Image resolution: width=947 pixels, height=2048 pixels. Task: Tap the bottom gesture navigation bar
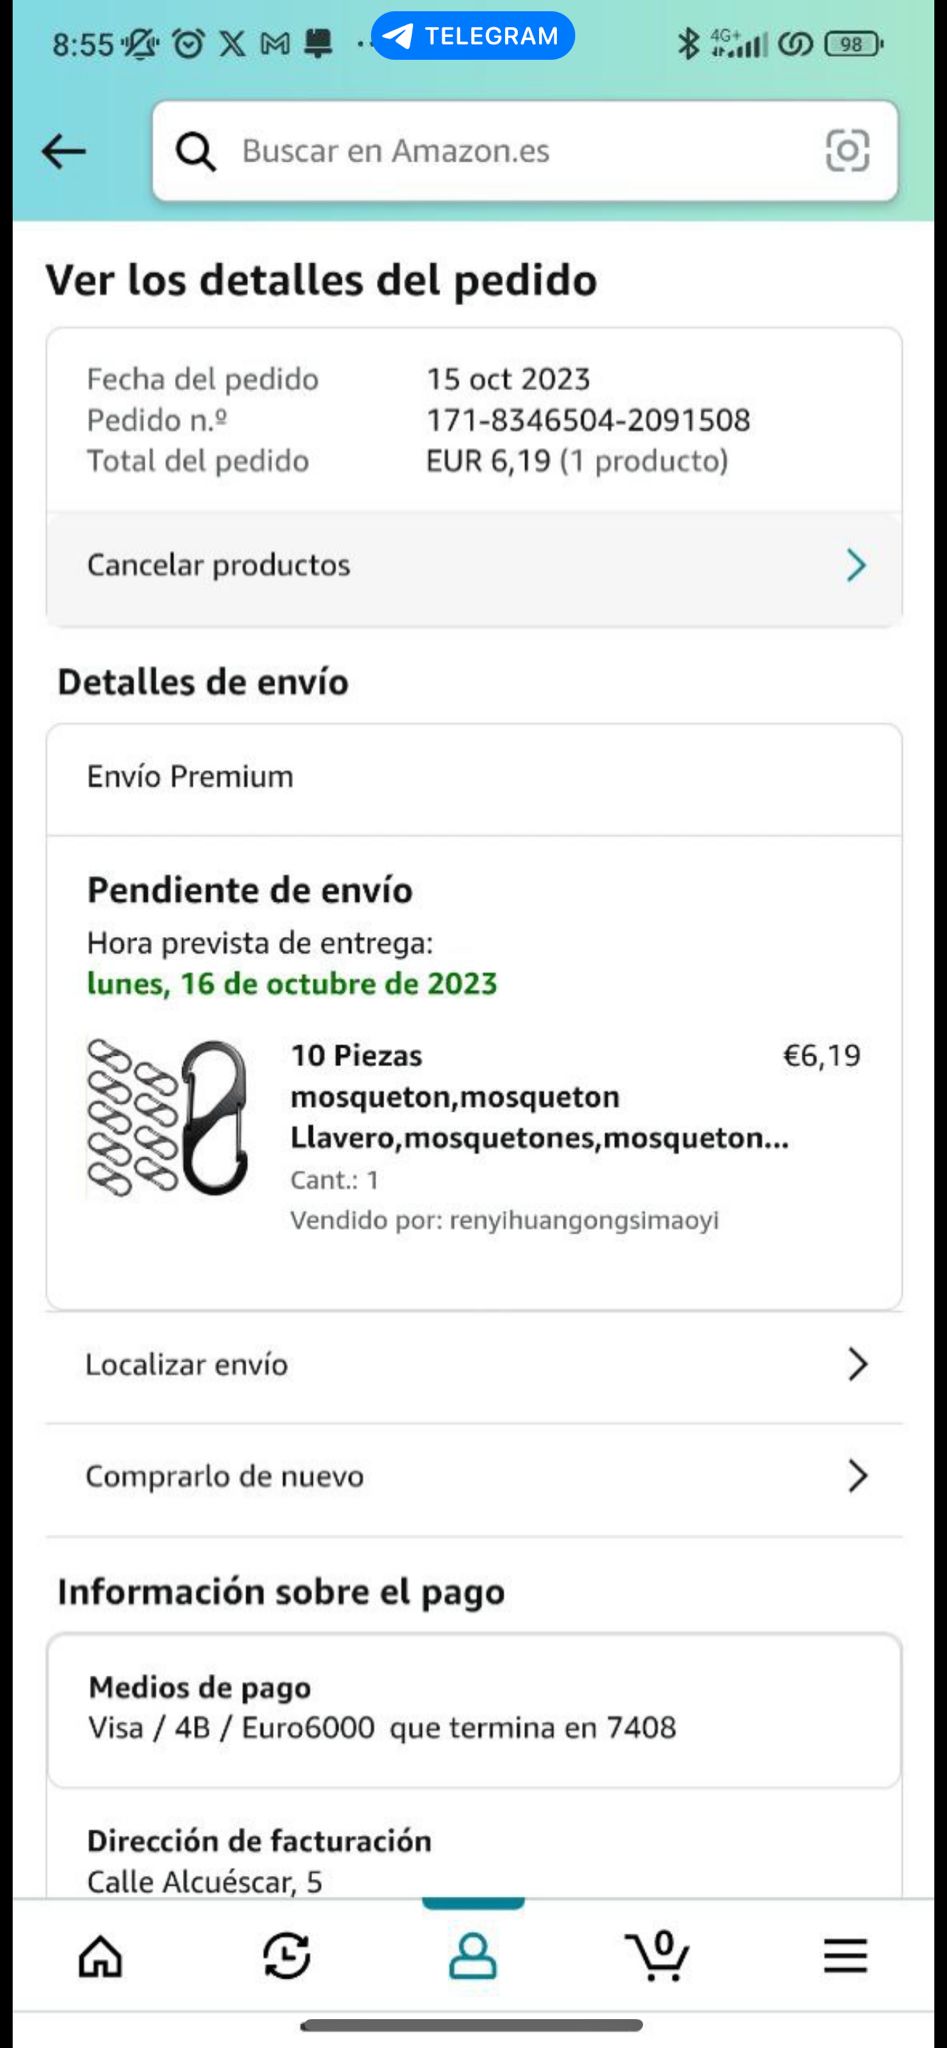point(472,2025)
